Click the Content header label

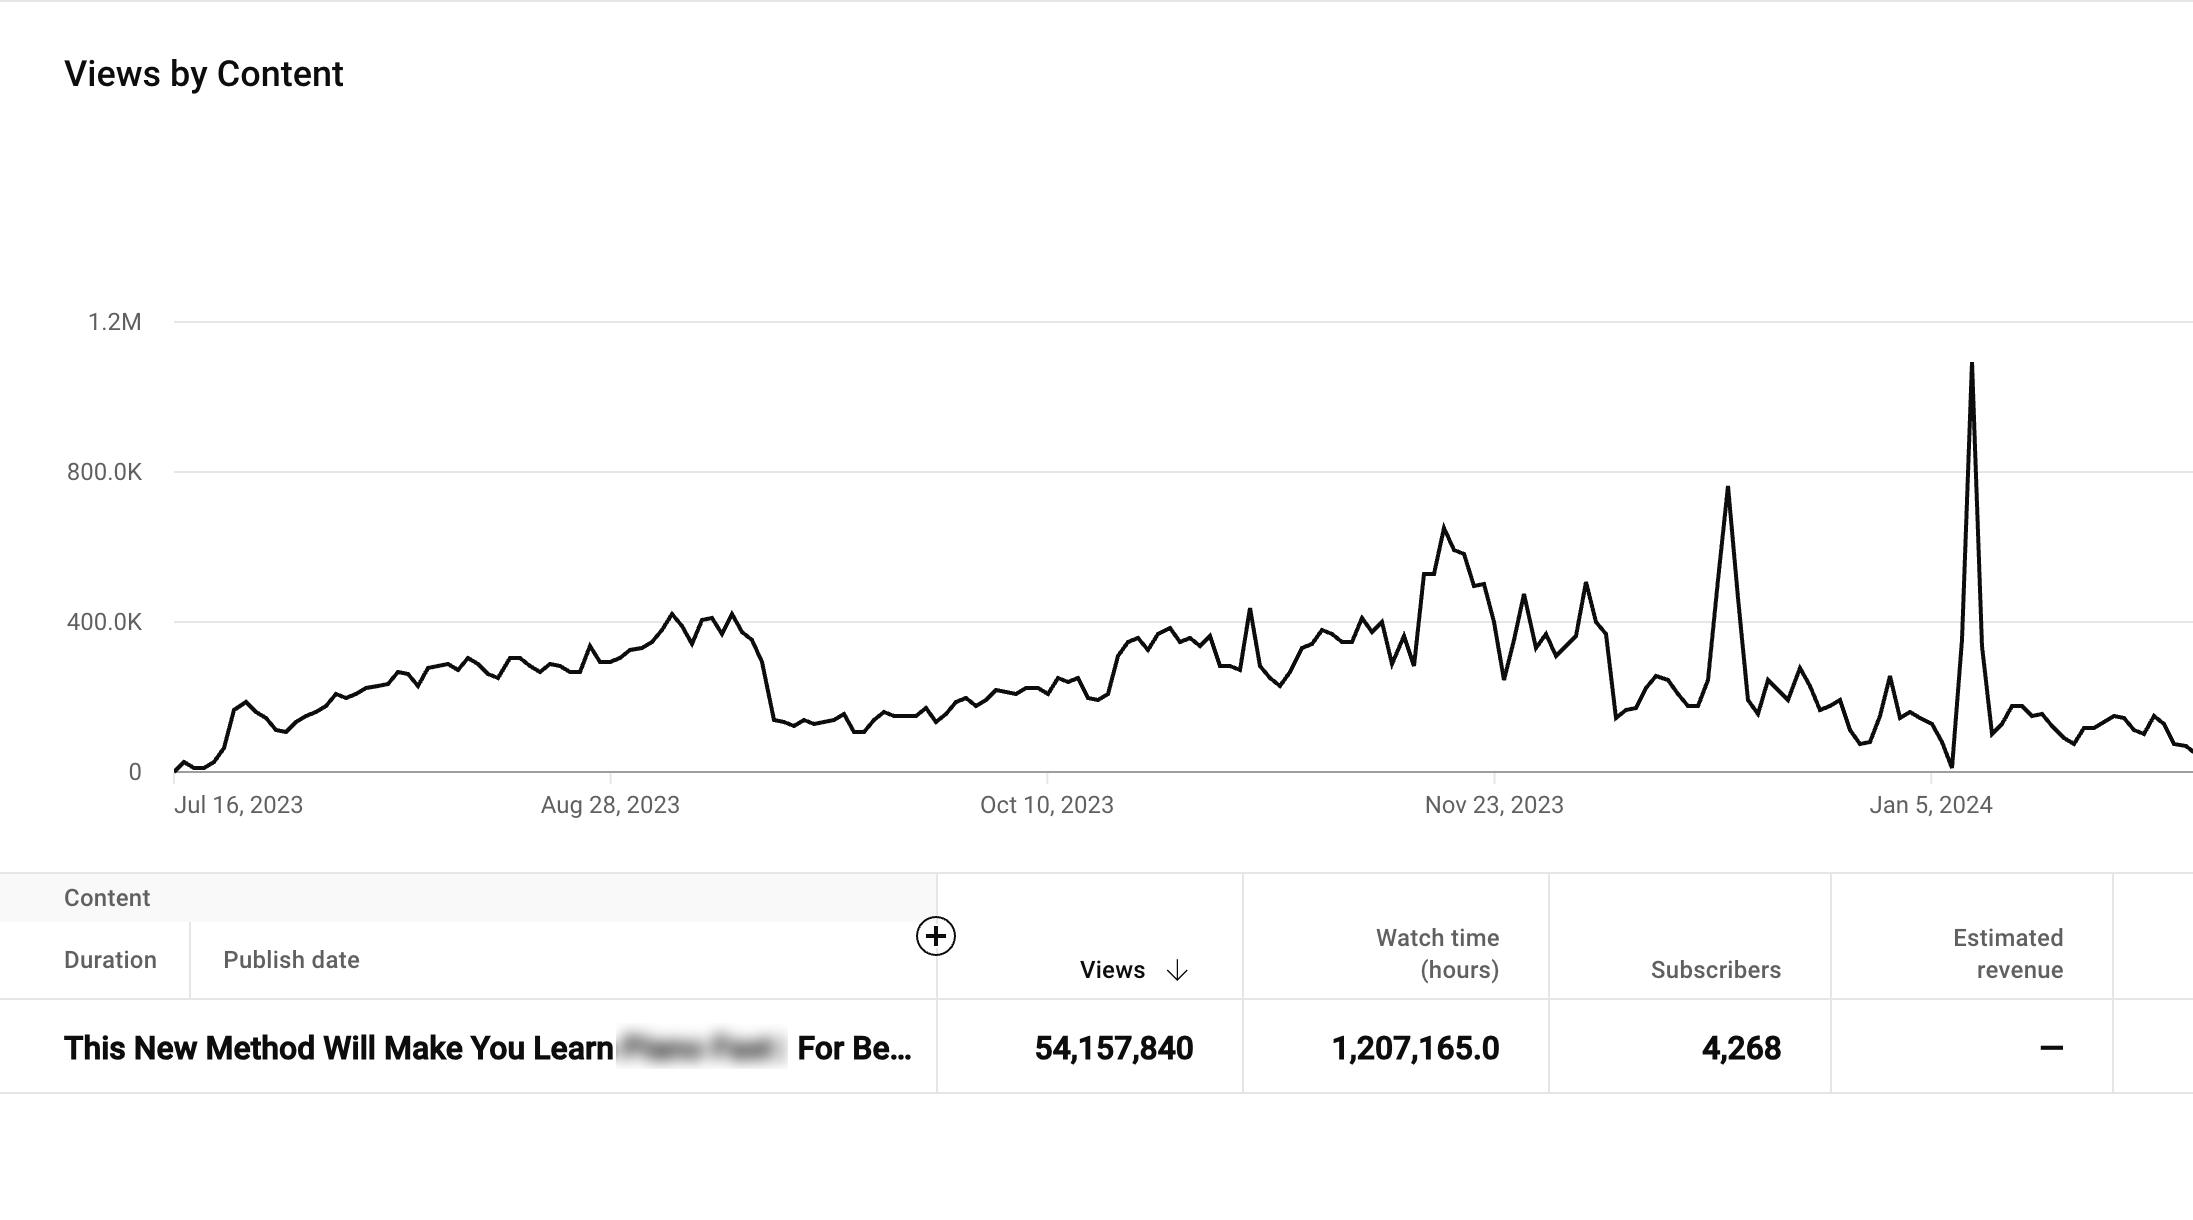107,898
